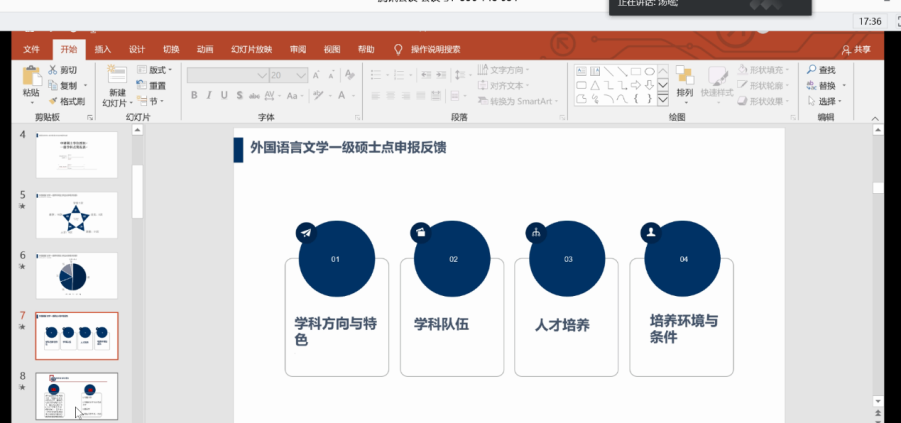
Task: Toggle Bold formatting
Action: (x=194, y=96)
